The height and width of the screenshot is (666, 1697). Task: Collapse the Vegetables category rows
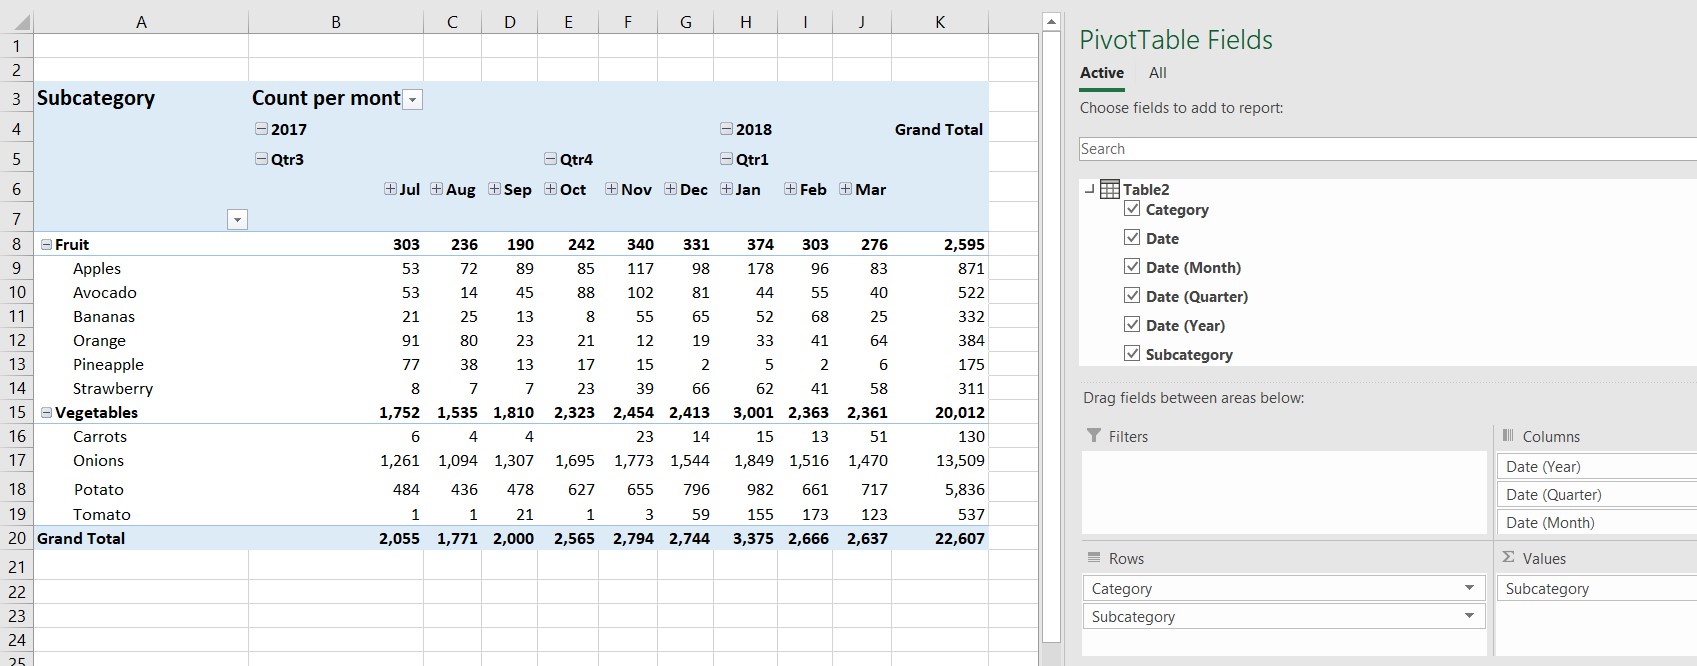pos(46,412)
